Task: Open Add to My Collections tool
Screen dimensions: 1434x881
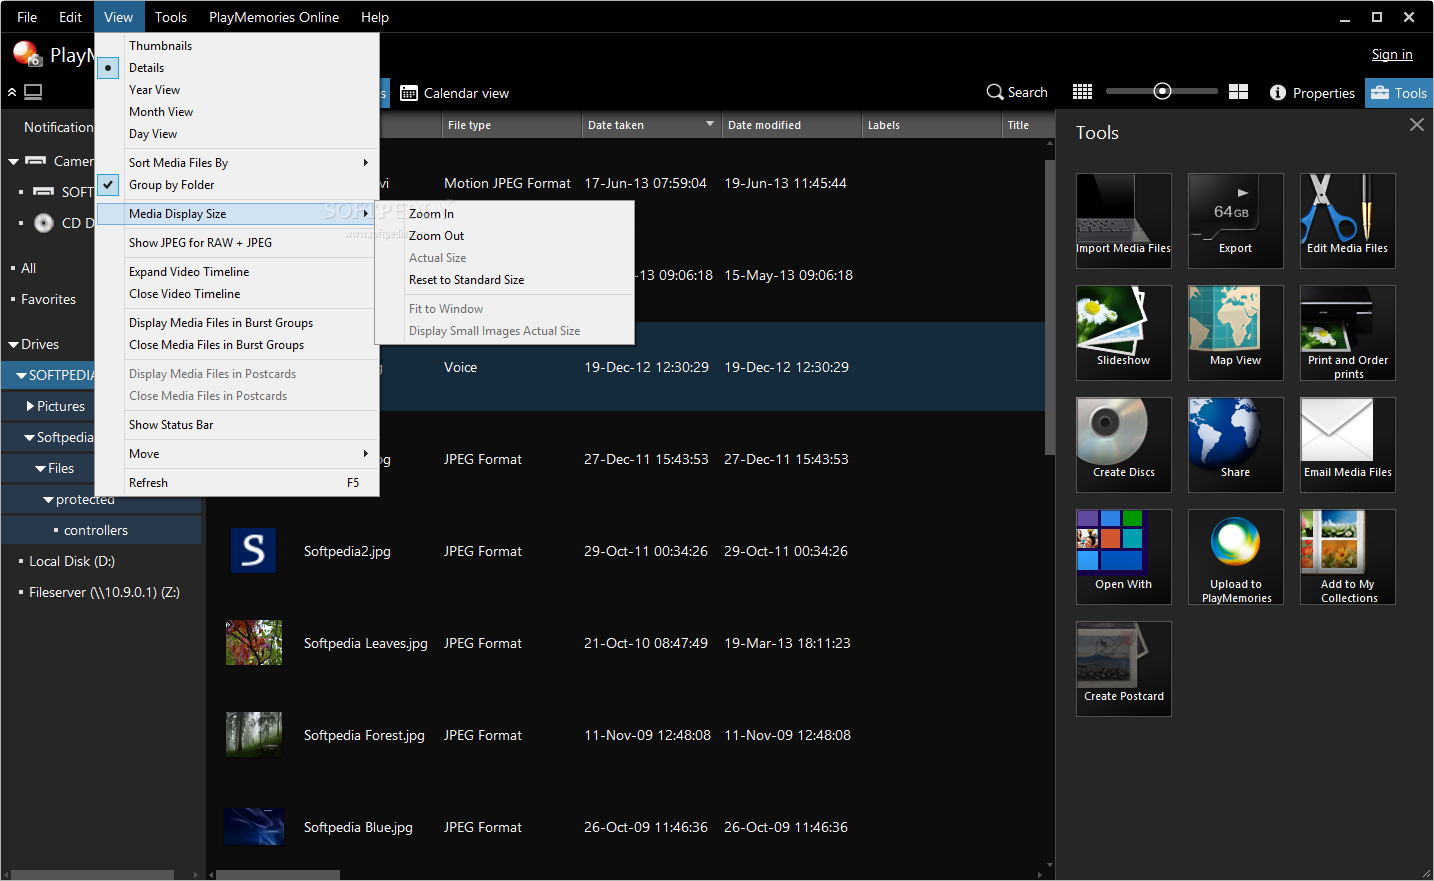Action: click(1348, 557)
